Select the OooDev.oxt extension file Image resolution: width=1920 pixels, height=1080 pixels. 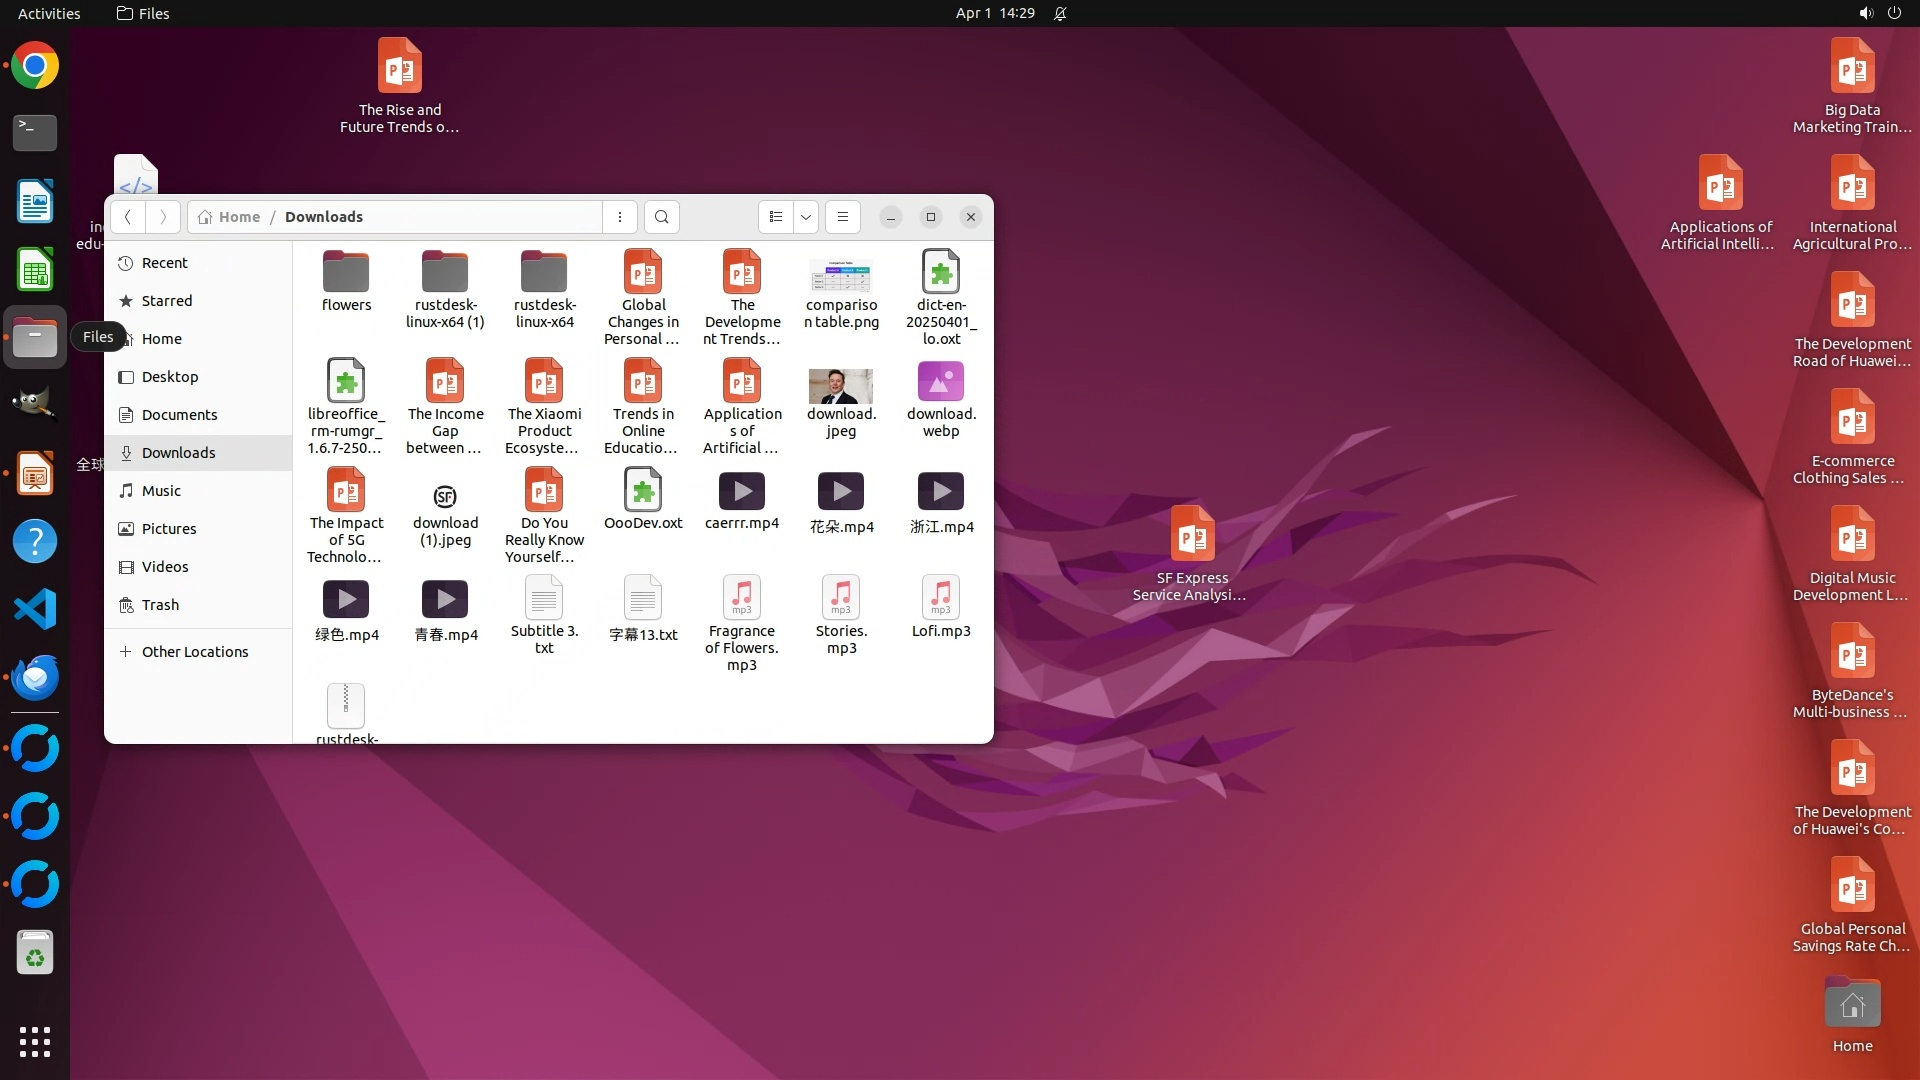(643, 492)
